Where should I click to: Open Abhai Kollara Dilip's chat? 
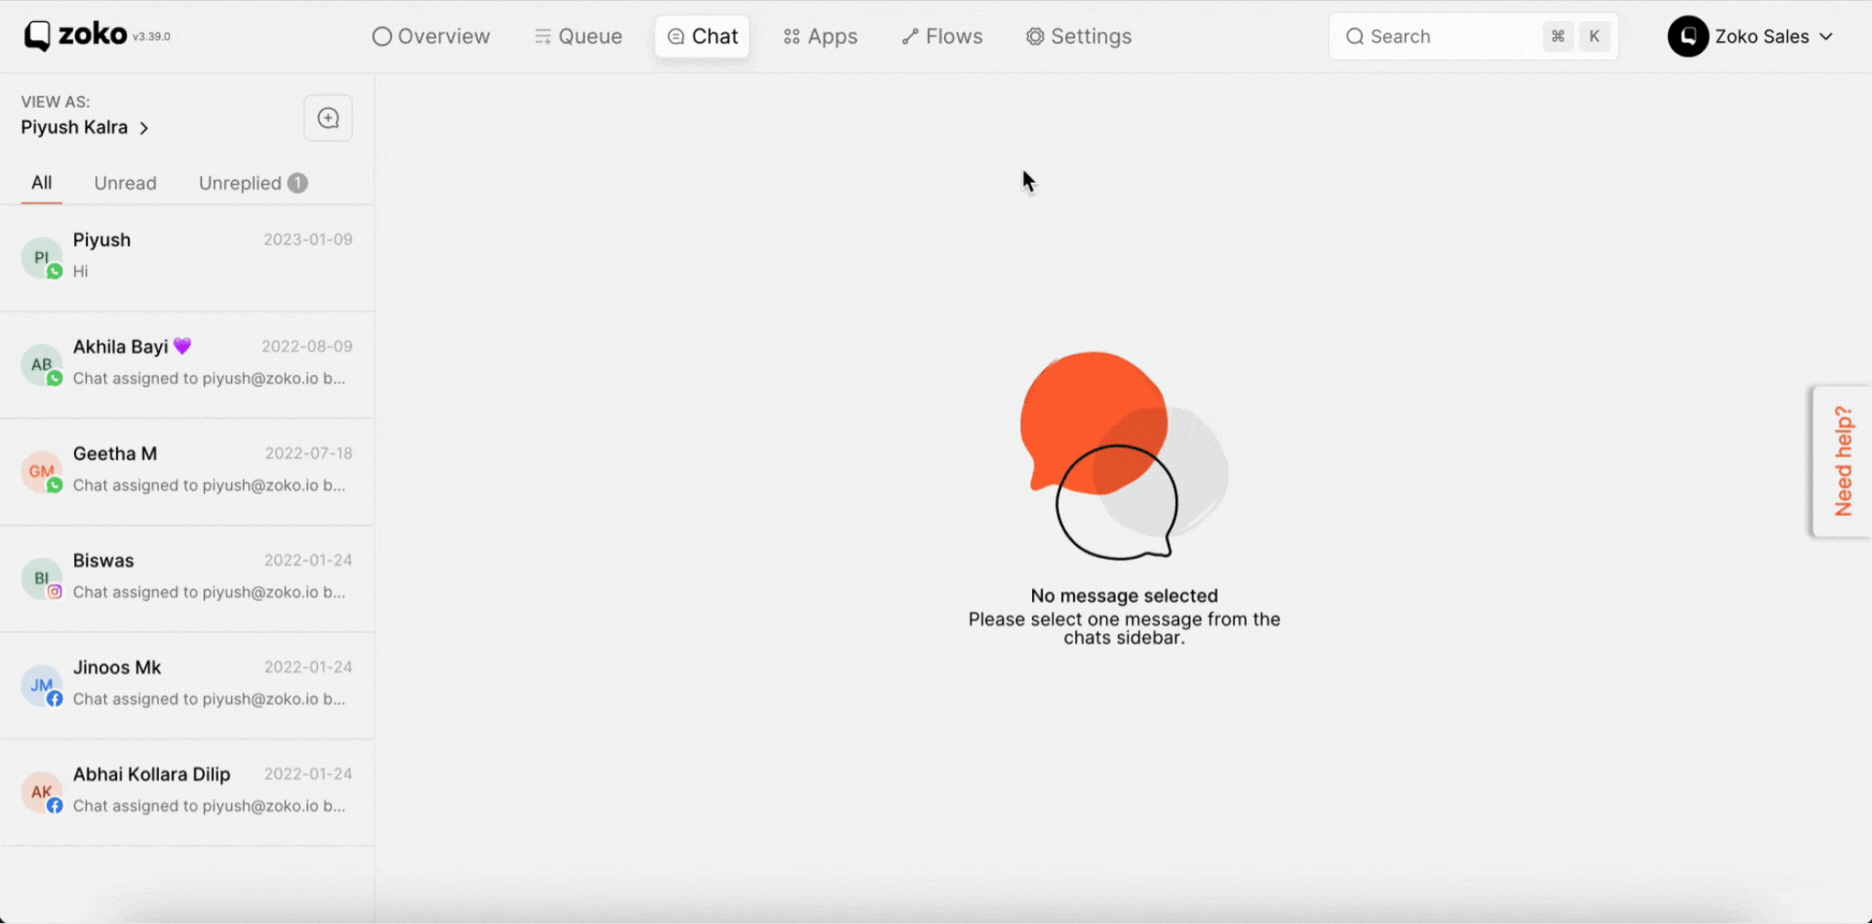[x=187, y=792]
